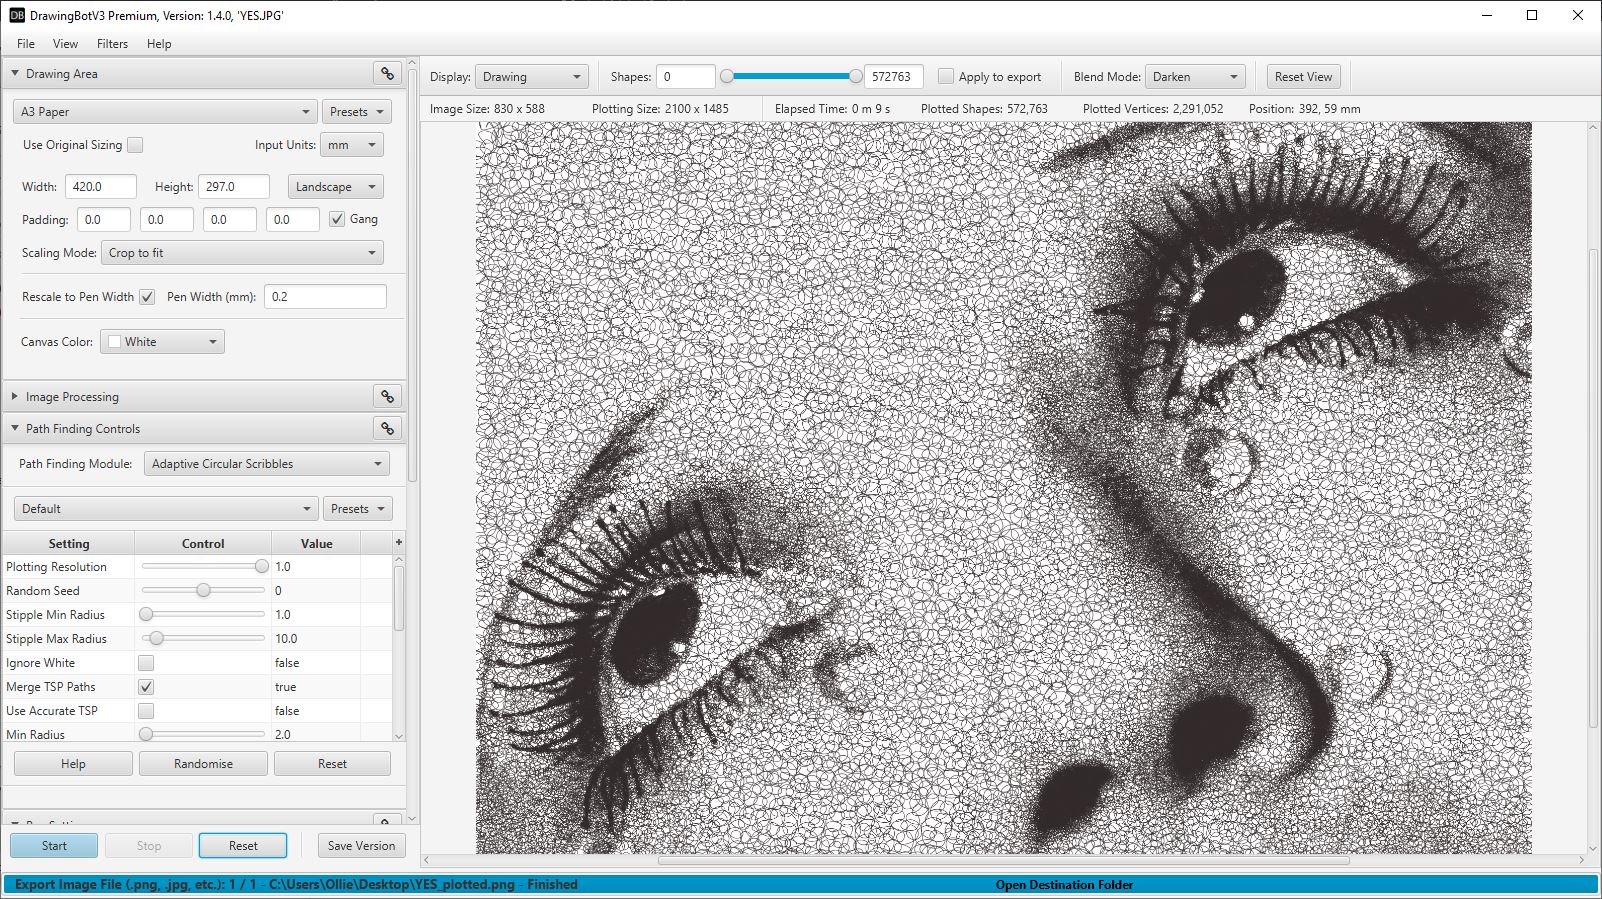Click the Setting column header
Screen dimensions: 1602x899
(69, 543)
